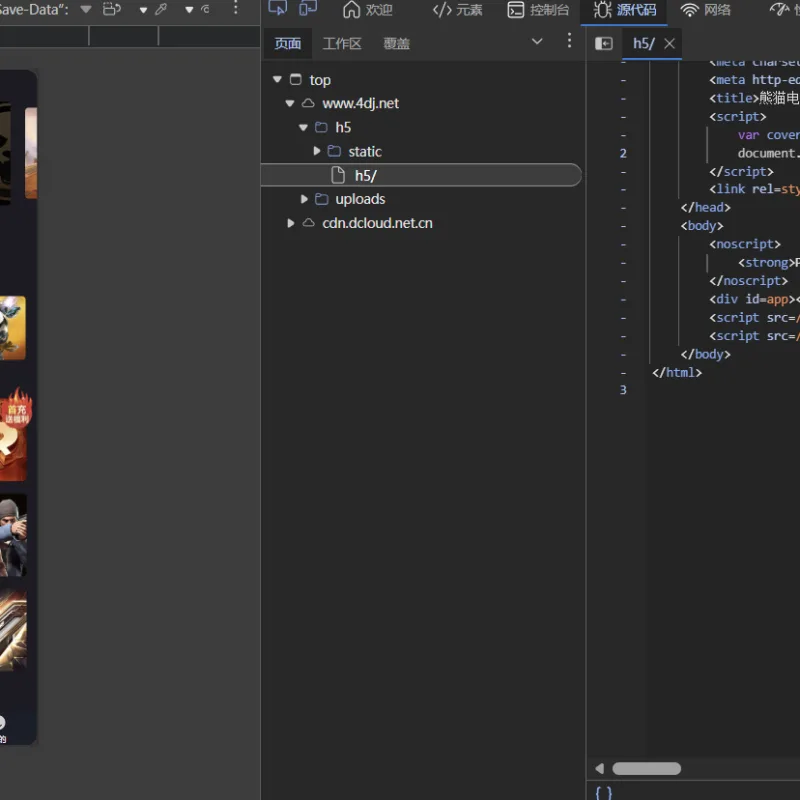Close the h5/ editor tab
This screenshot has width=800, height=800.
669,44
